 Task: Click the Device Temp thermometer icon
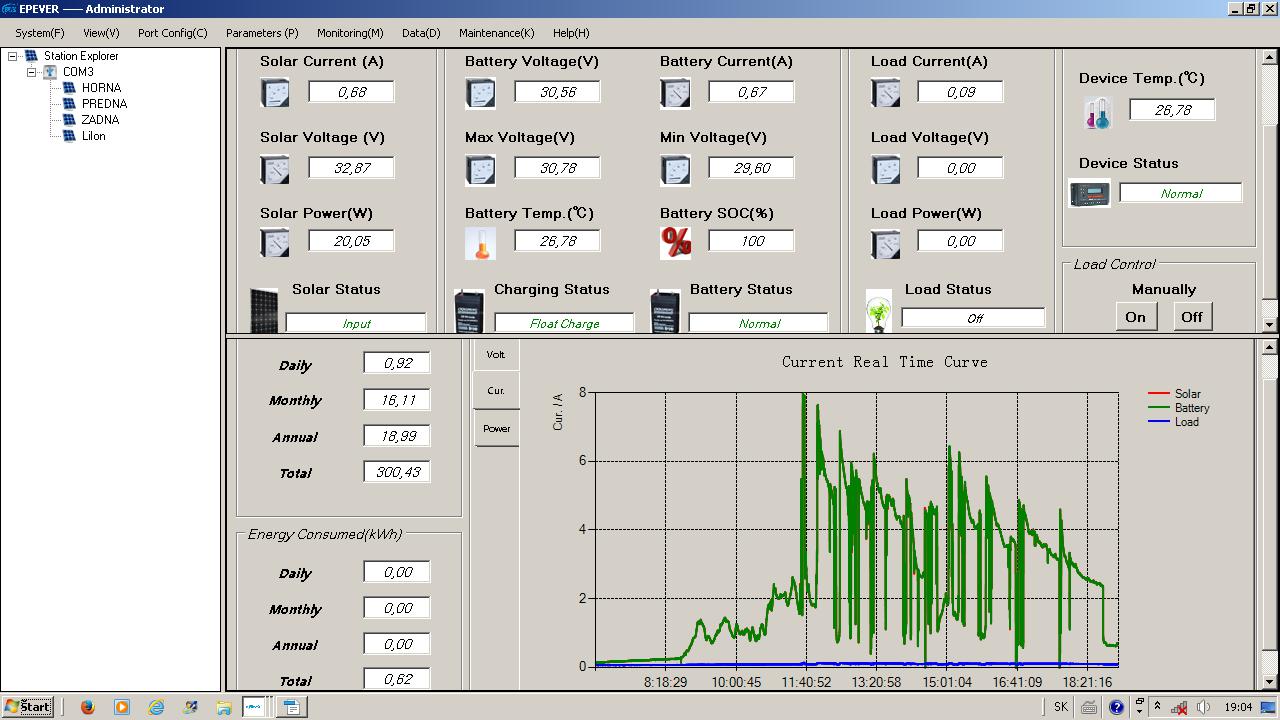[1098, 113]
